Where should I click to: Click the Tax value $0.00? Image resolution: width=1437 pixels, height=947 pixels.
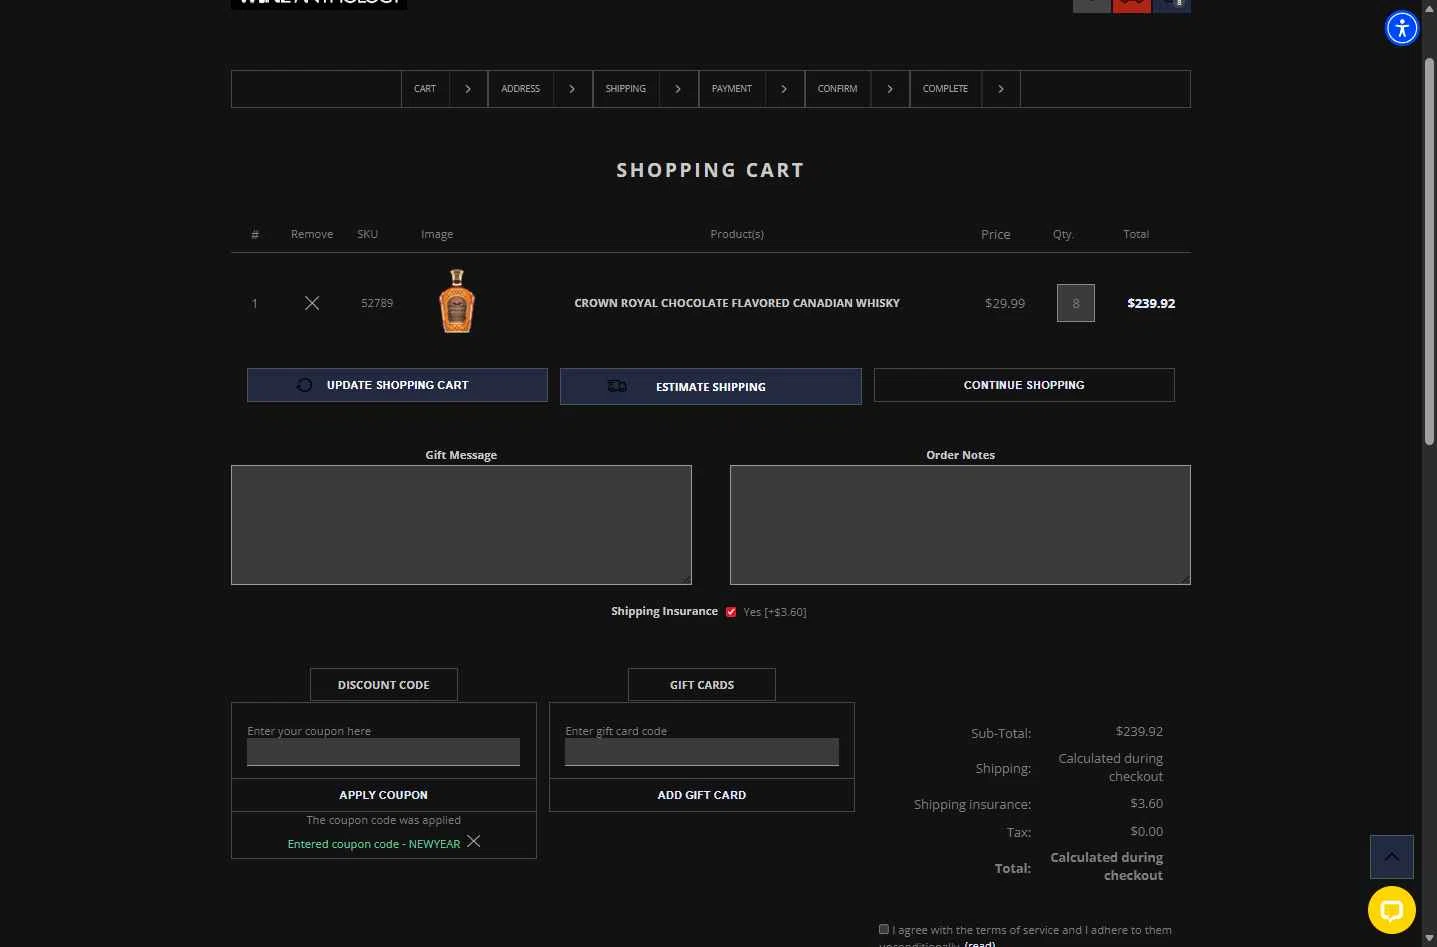tap(1146, 831)
